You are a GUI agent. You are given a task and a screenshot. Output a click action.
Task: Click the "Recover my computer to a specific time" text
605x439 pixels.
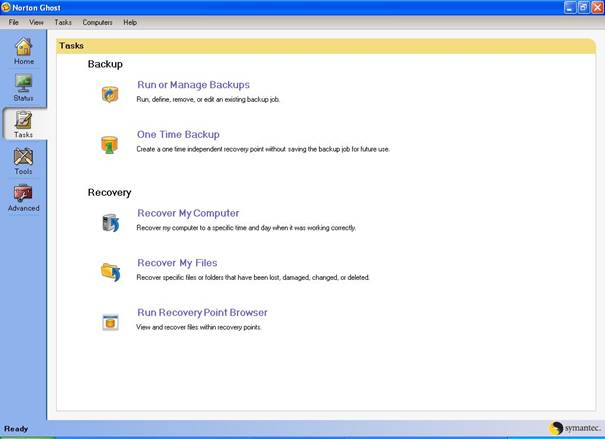246,228
